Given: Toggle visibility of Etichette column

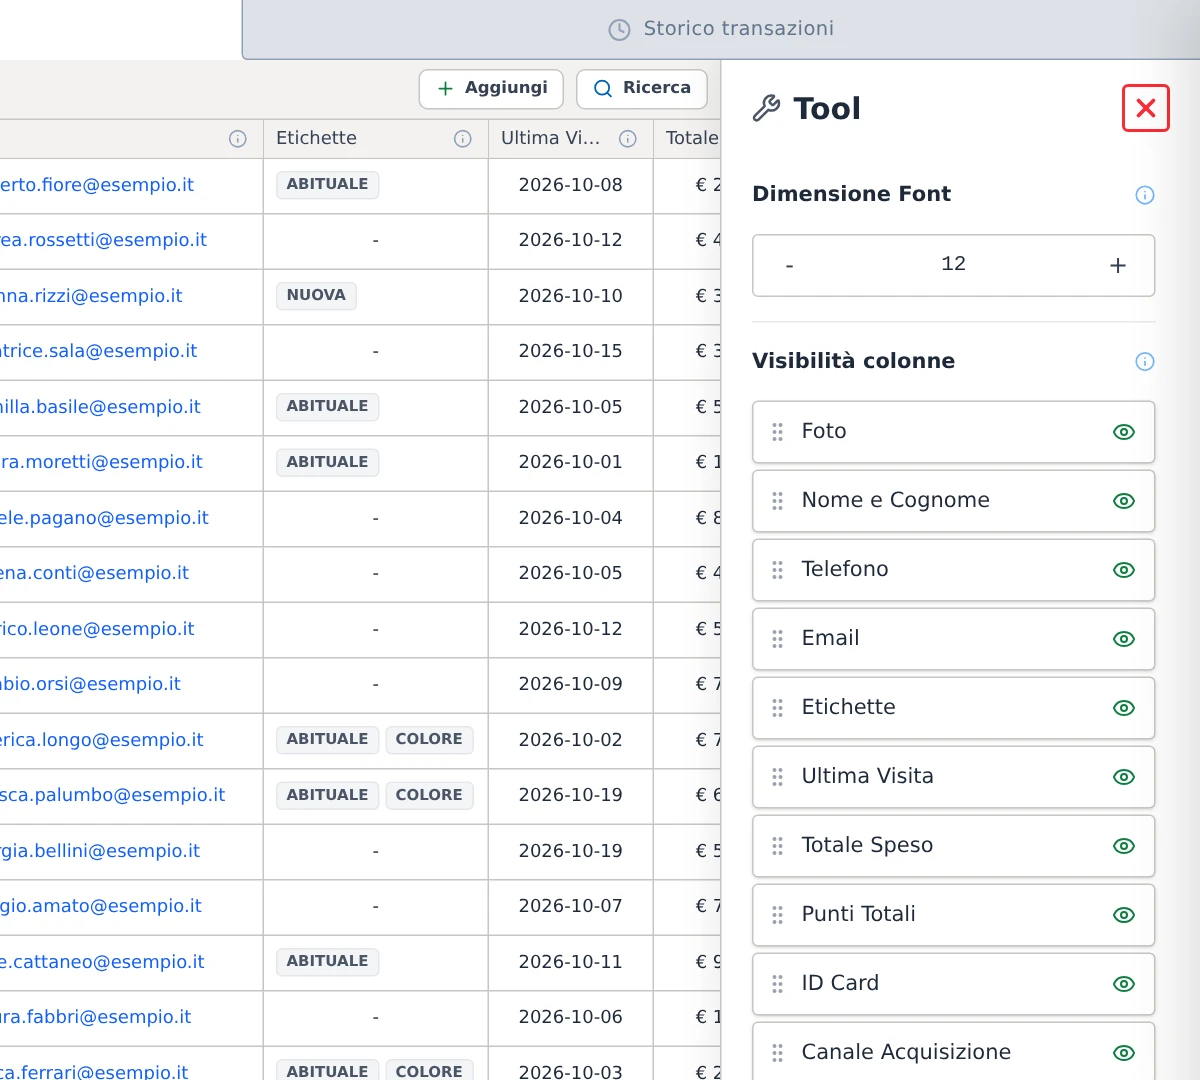Looking at the screenshot, I should pos(1124,708).
